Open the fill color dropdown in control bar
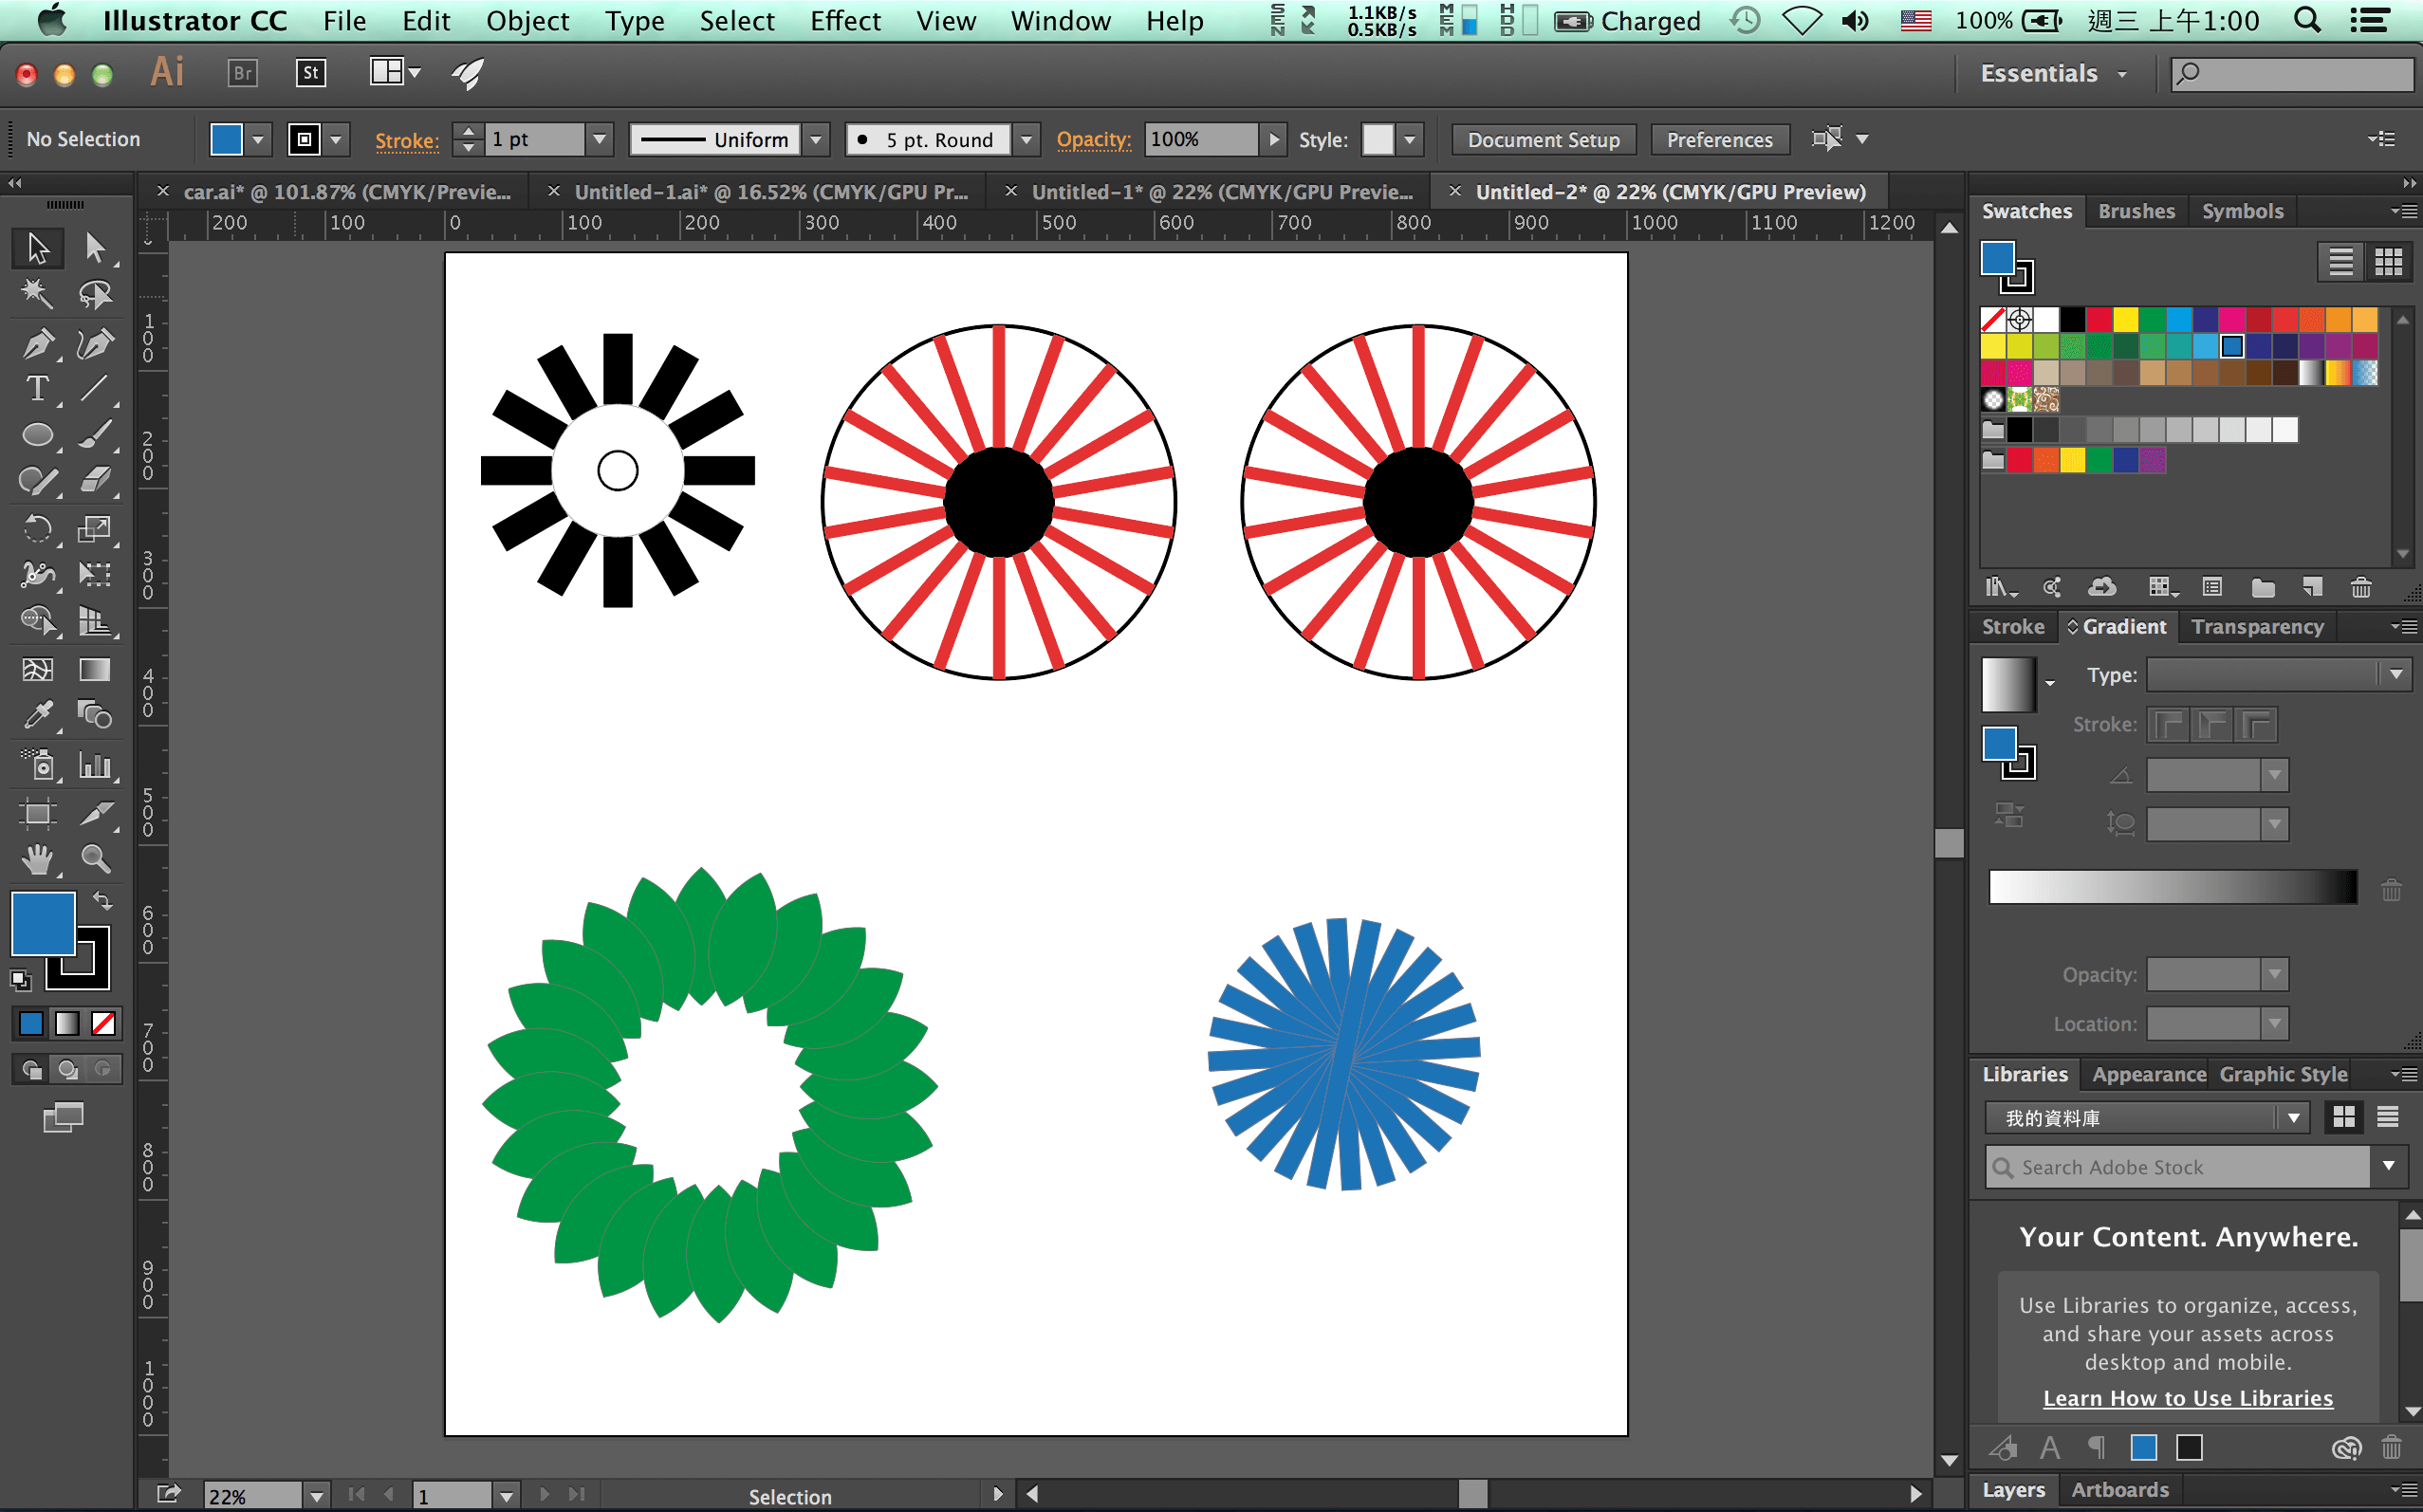This screenshot has height=1512, width=2423. coord(259,139)
